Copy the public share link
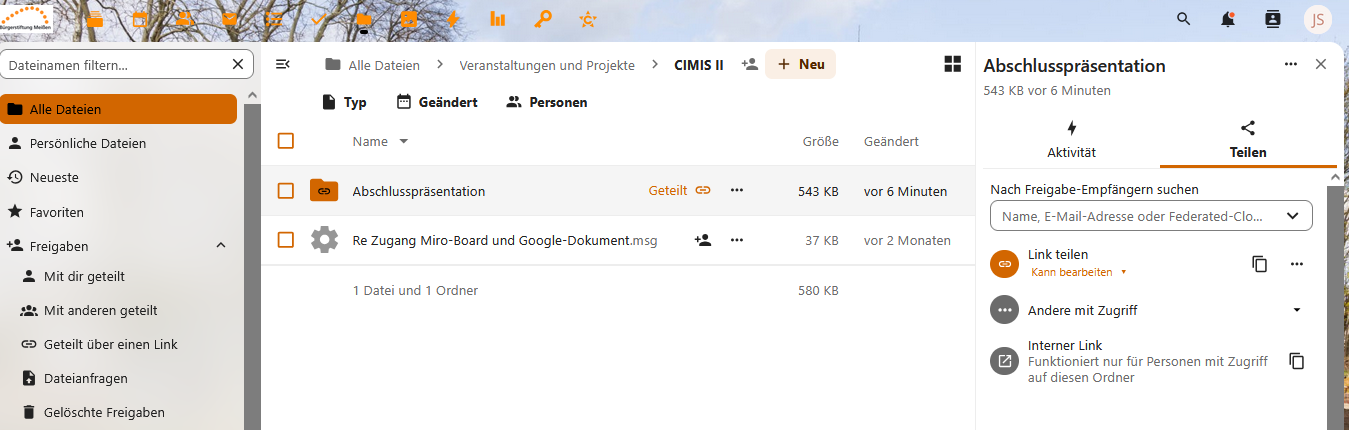The width and height of the screenshot is (1349, 430). point(1260,264)
